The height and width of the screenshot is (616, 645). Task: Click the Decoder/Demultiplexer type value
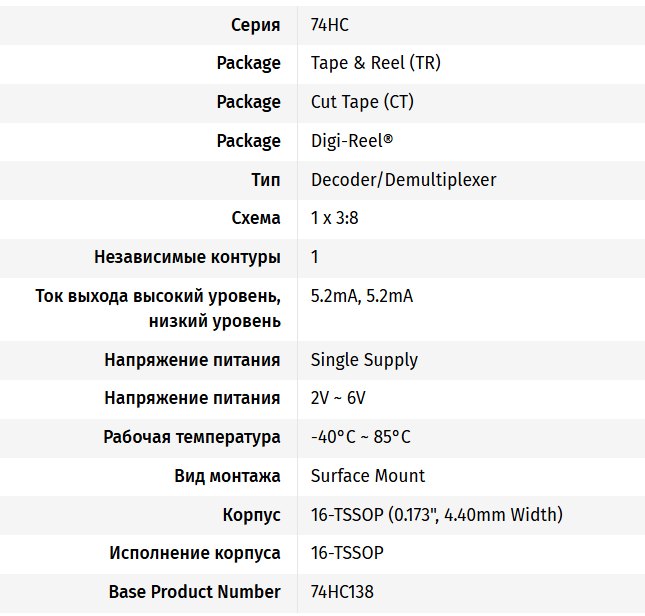[x=403, y=180]
